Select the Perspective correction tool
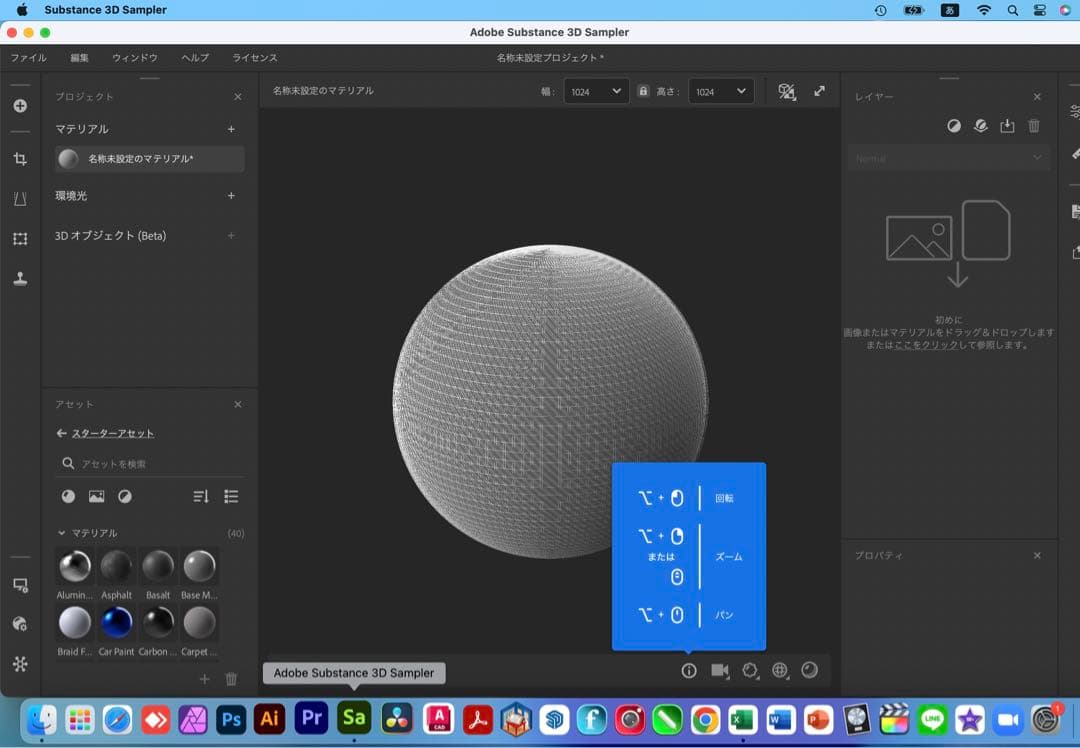The width and height of the screenshot is (1080, 748). tap(20, 199)
